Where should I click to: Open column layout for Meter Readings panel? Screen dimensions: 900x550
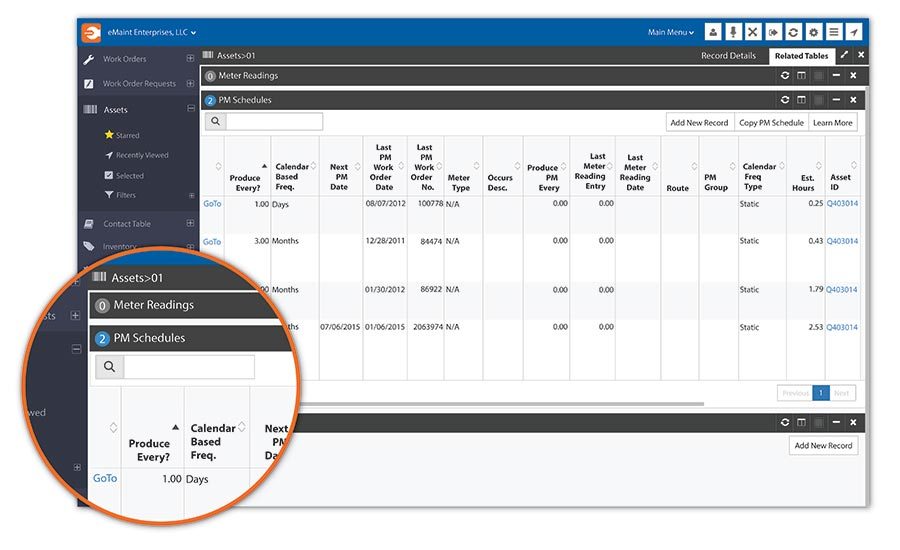pyautogui.click(x=802, y=75)
